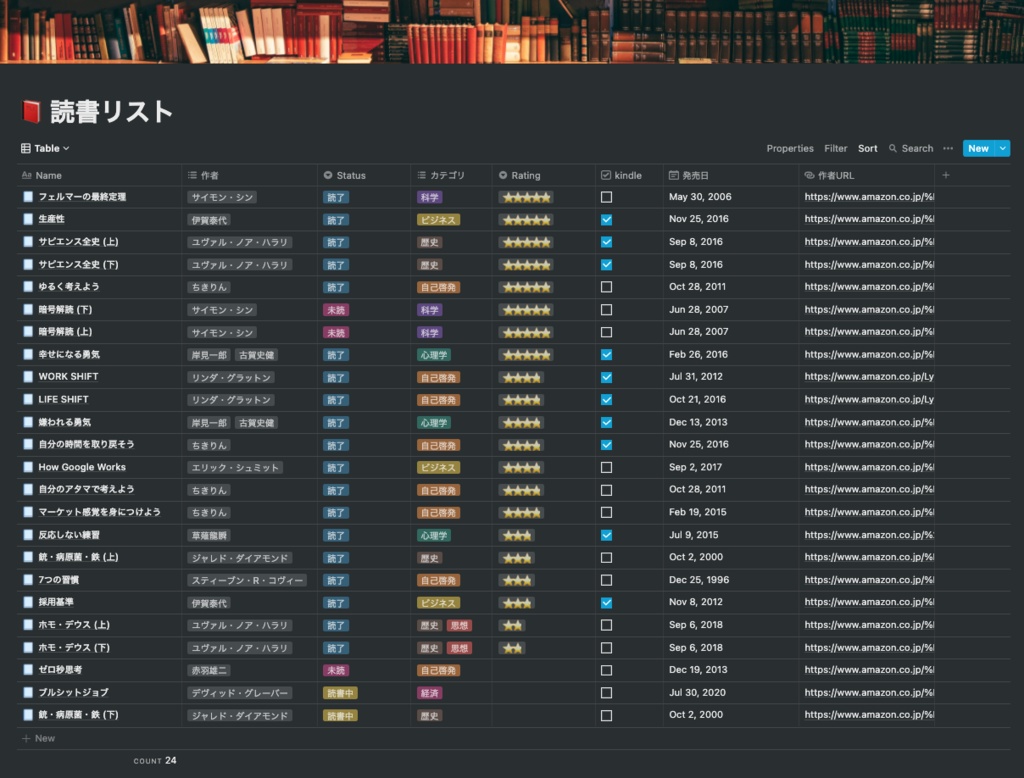The image size is (1024, 778).
Task: Click author tag デヴィッド・グレーバー
Action: (x=240, y=693)
